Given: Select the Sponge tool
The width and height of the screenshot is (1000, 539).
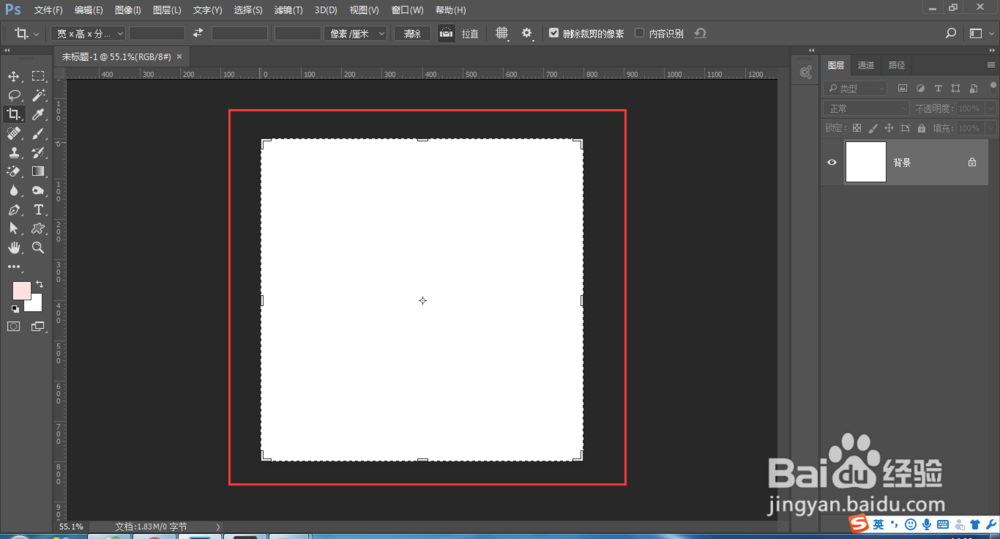Looking at the screenshot, I should (x=38, y=191).
